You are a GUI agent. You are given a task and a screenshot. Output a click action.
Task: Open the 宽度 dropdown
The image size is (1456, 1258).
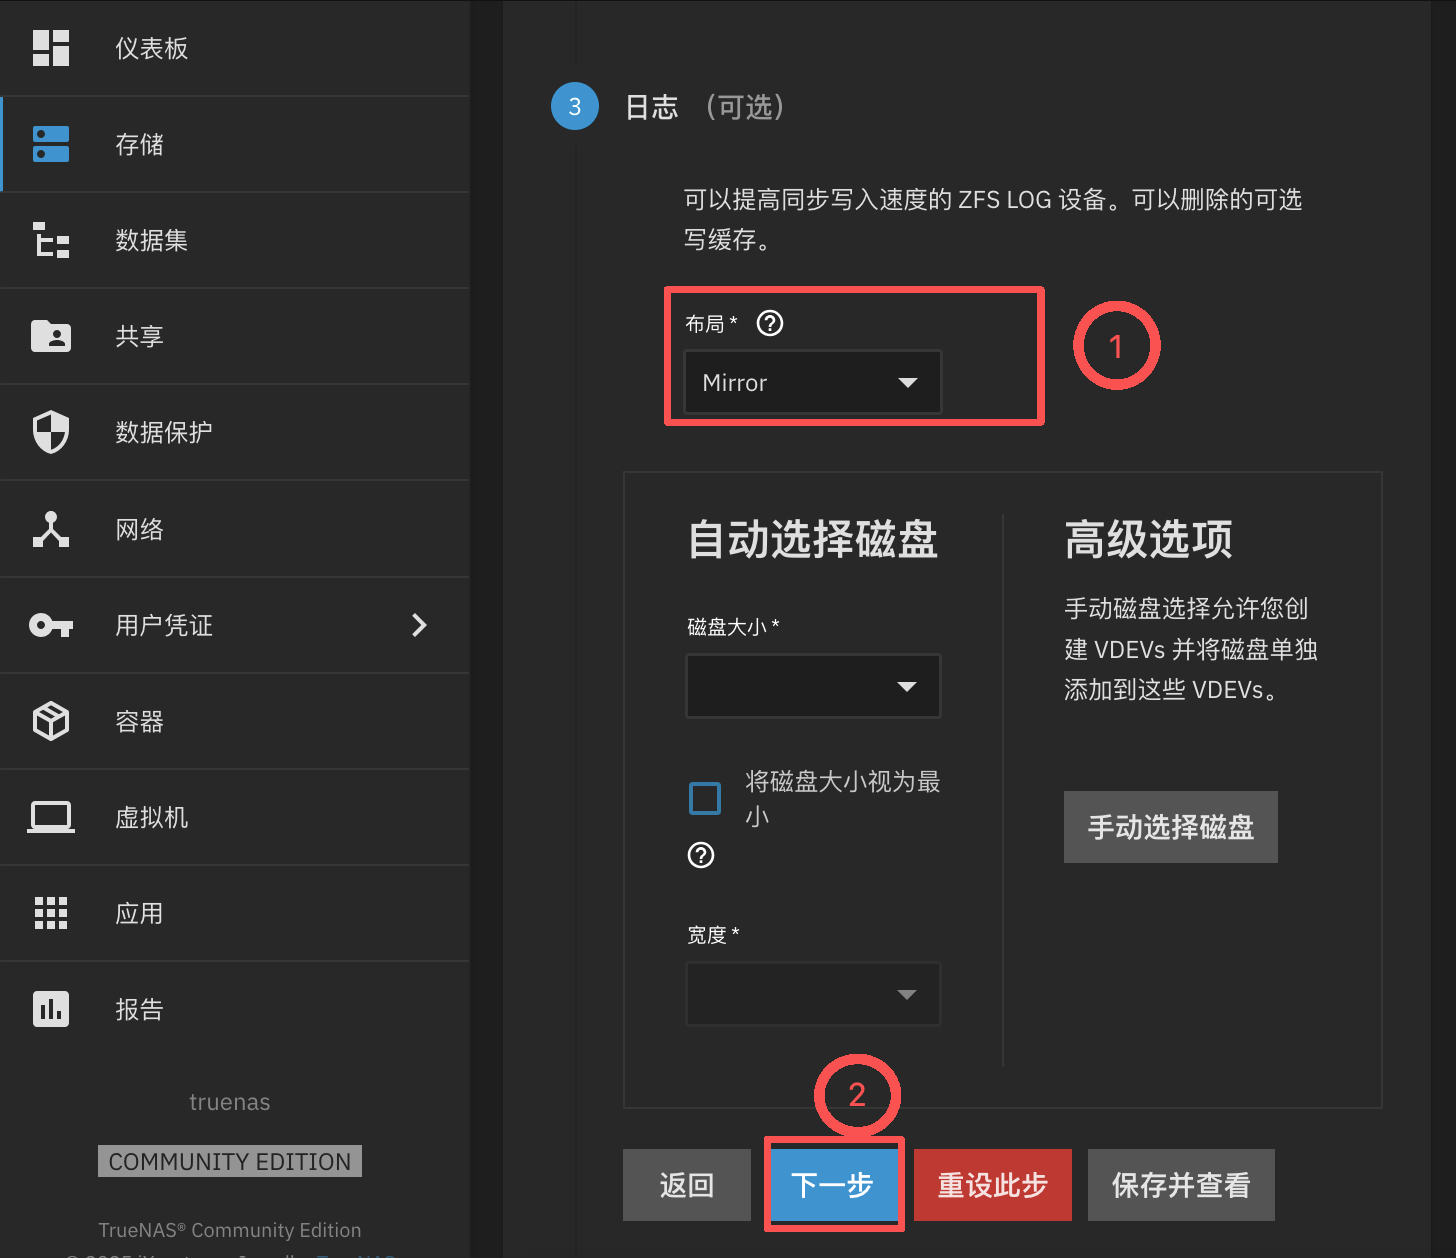pos(812,994)
